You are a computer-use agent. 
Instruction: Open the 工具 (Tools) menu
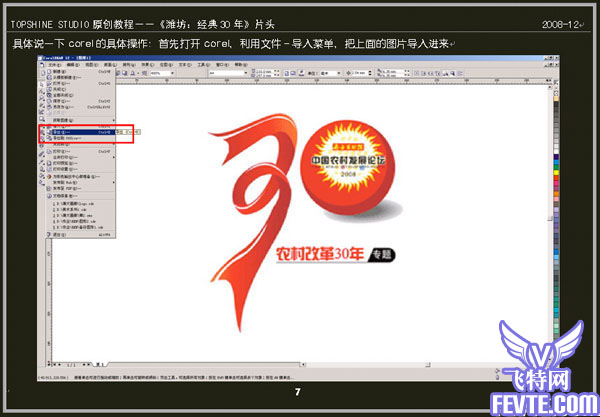(x=203, y=65)
